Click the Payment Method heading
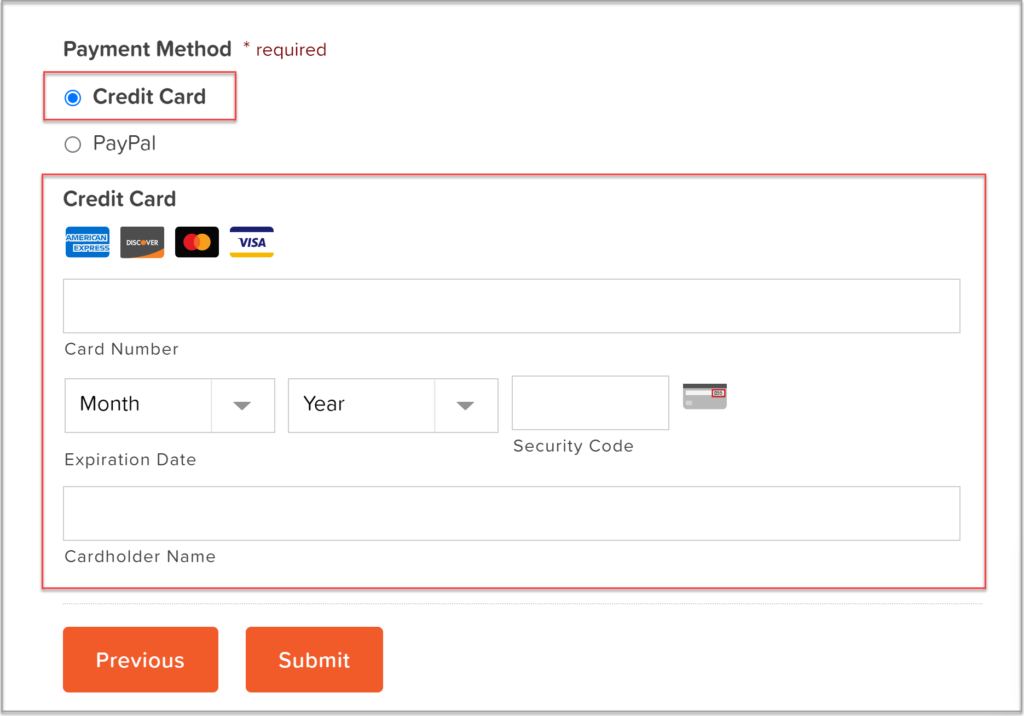Viewport: 1024px width, 716px height. tap(146, 49)
